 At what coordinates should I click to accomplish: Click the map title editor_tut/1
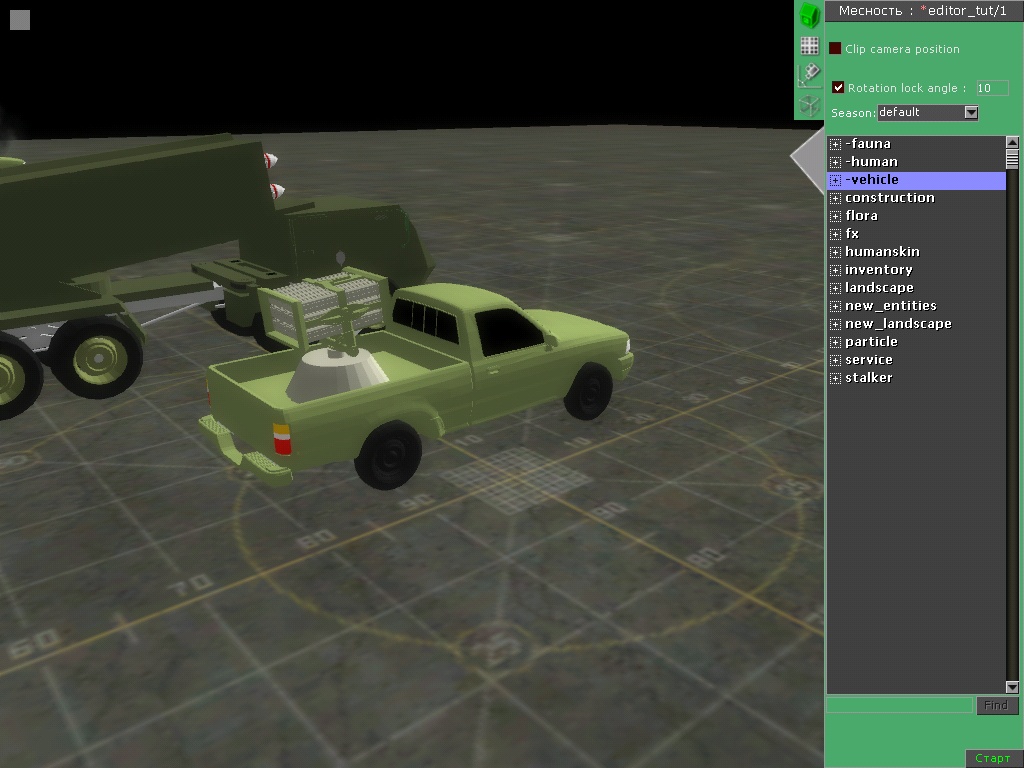pos(967,11)
